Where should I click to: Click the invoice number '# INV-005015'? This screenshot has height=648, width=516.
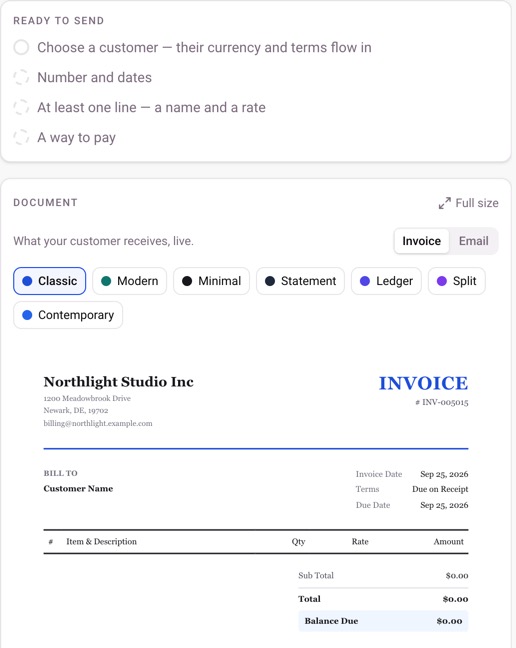[442, 402]
